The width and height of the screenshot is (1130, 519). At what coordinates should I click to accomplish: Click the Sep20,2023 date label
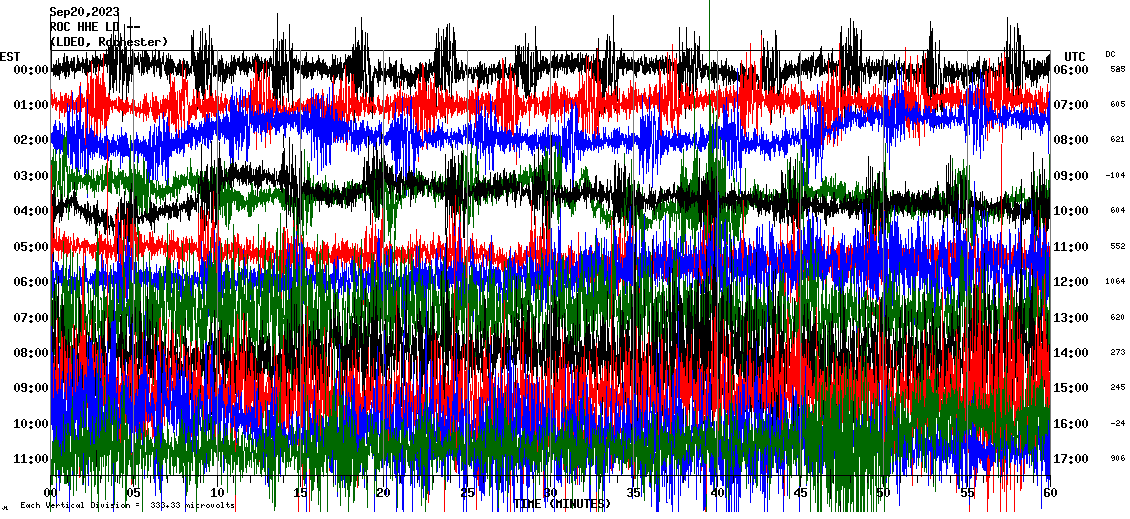click(84, 12)
